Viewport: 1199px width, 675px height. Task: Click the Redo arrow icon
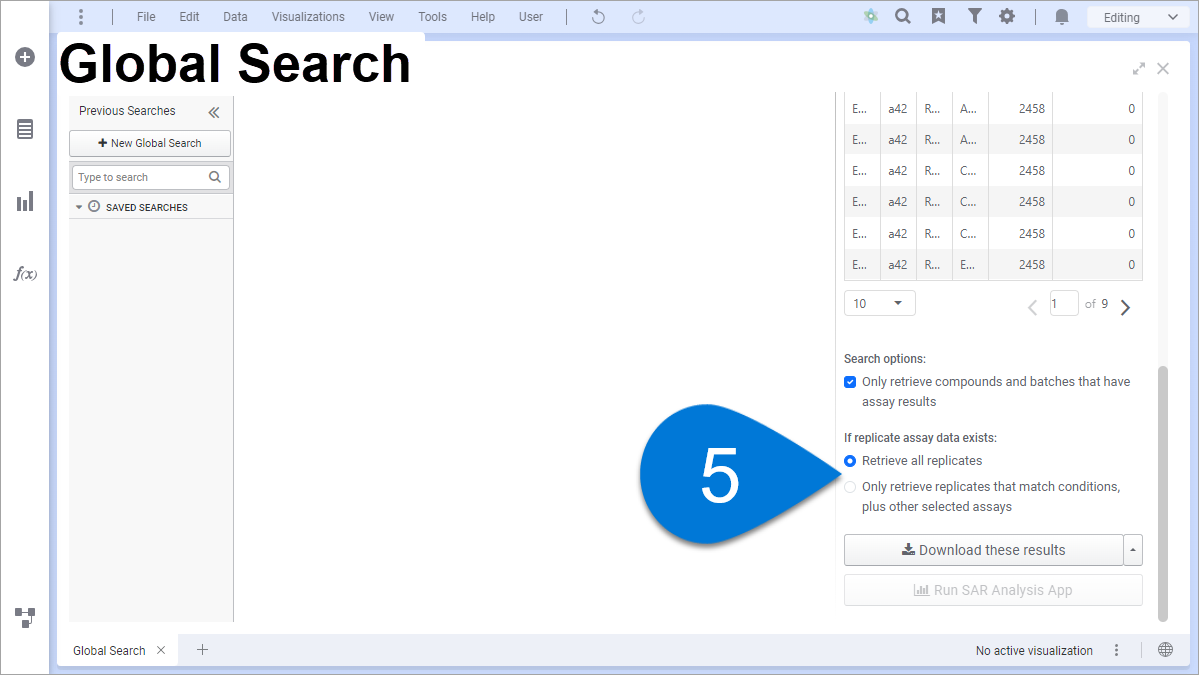(638, 17)
